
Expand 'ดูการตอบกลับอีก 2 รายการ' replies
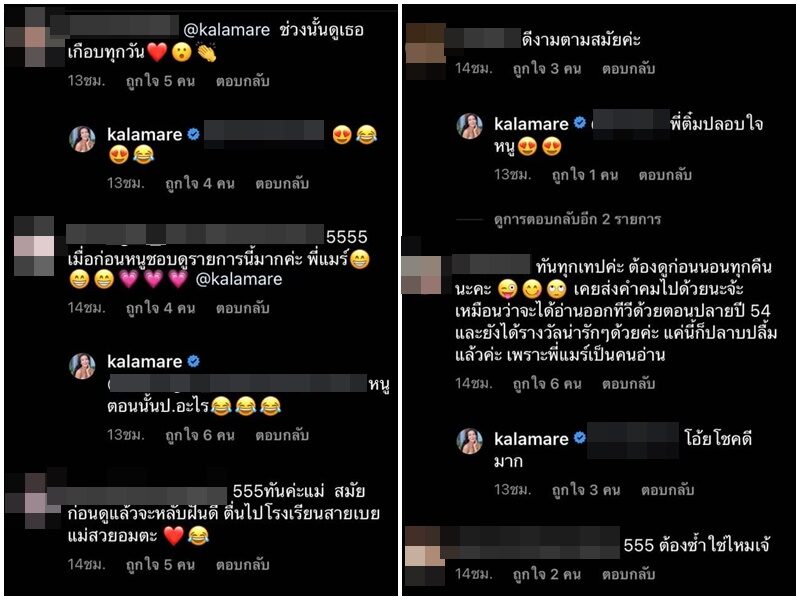[578, 220]
